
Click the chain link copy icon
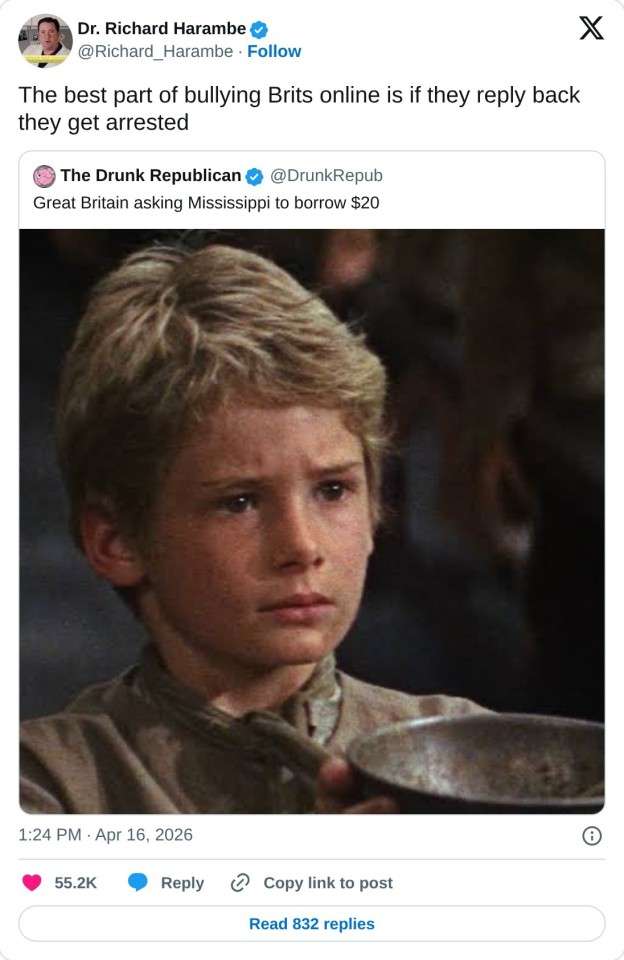tap(239, 882)
